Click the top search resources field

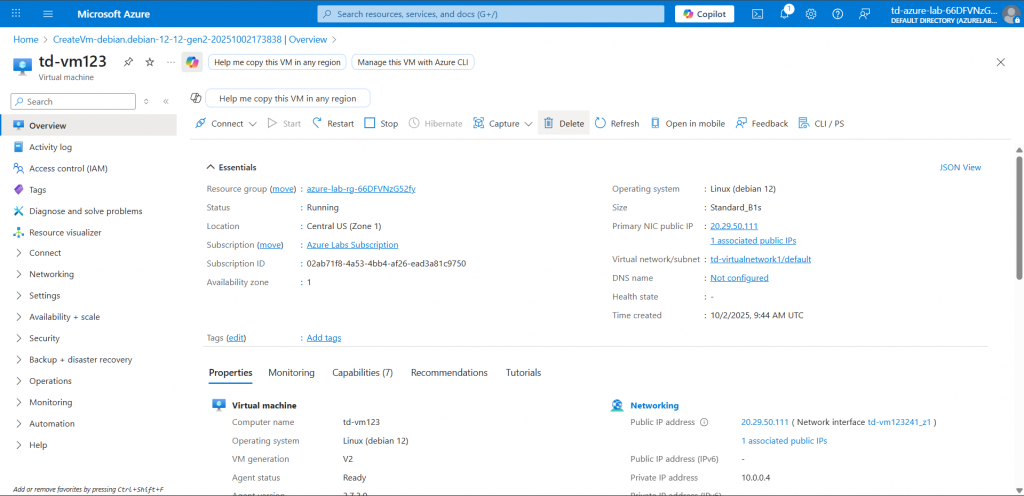(x=490, y=14)
